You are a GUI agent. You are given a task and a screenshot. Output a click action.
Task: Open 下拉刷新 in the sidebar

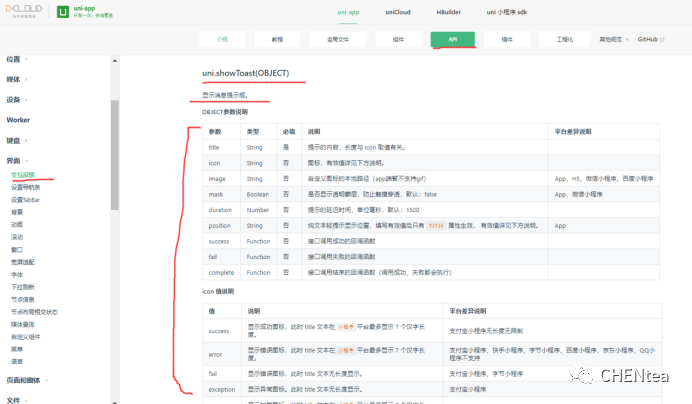(23, 287)
